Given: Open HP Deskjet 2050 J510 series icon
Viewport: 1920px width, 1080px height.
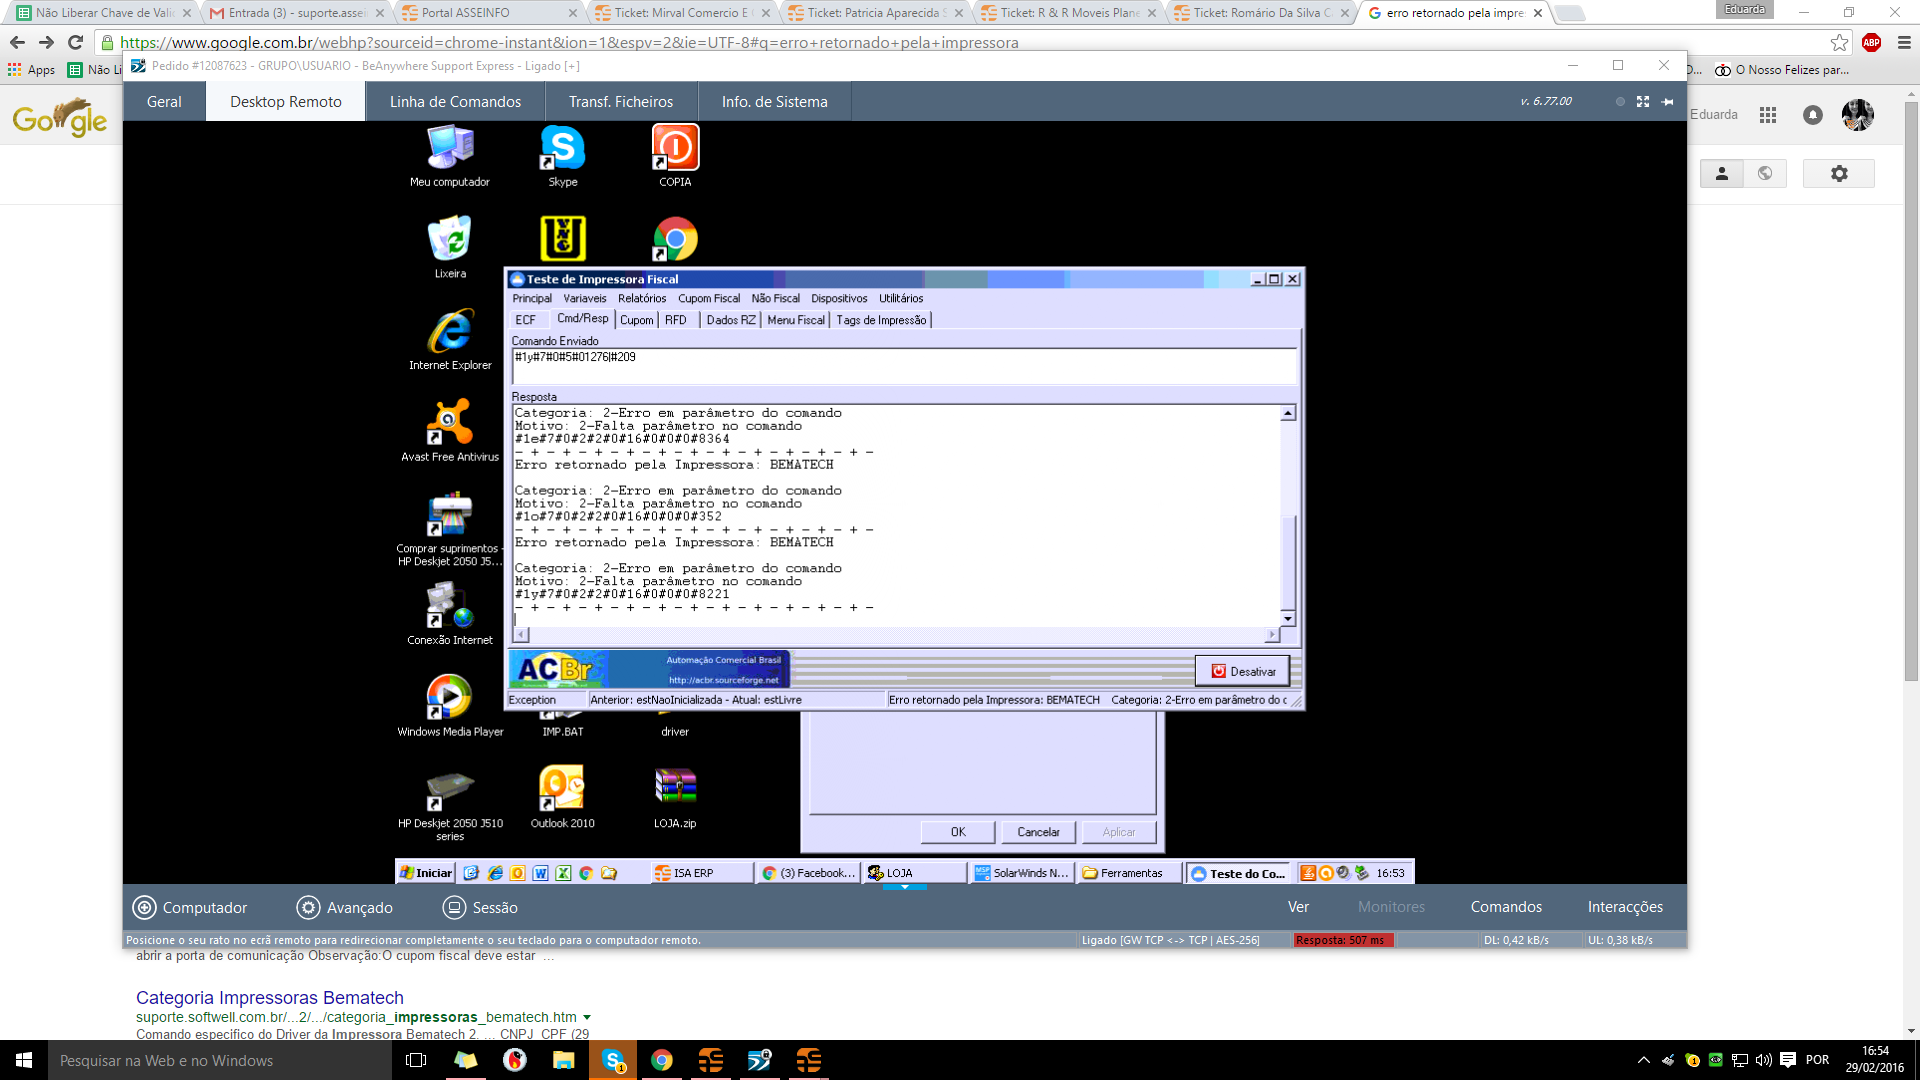Looking at the screenshot, I should click(450, 804).
